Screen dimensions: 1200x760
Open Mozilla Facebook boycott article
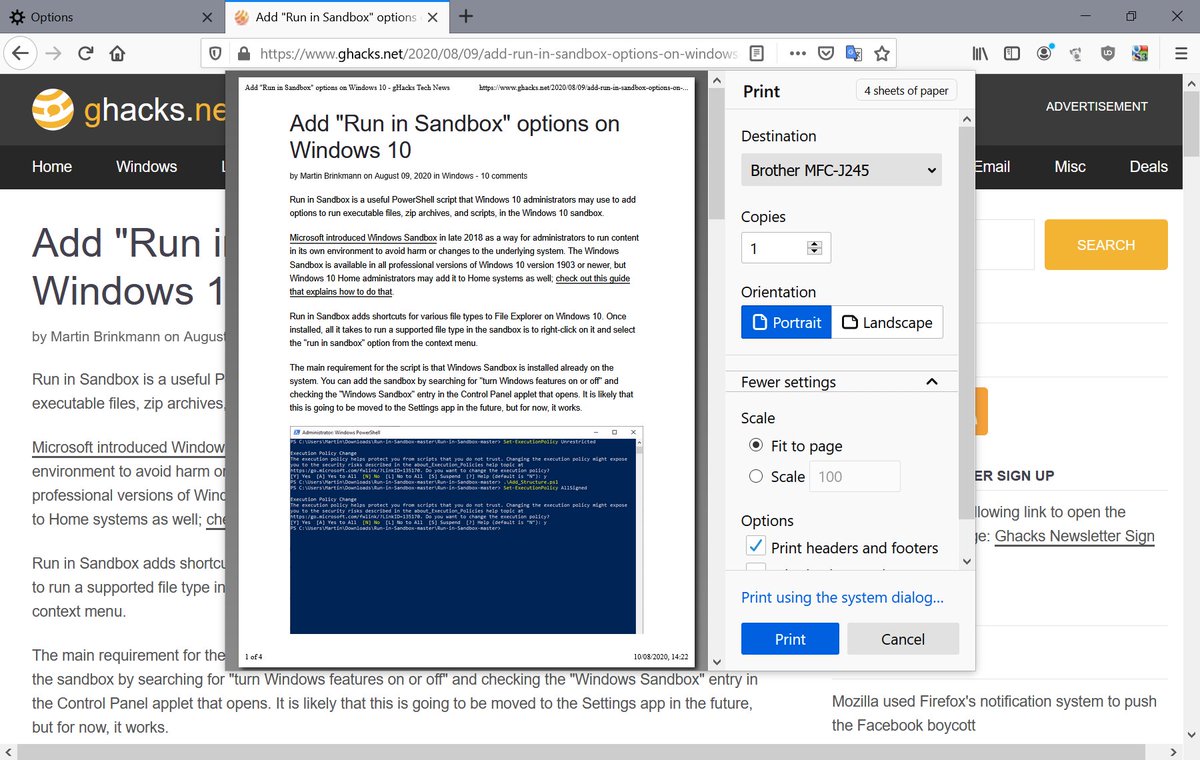click(994, 713)
